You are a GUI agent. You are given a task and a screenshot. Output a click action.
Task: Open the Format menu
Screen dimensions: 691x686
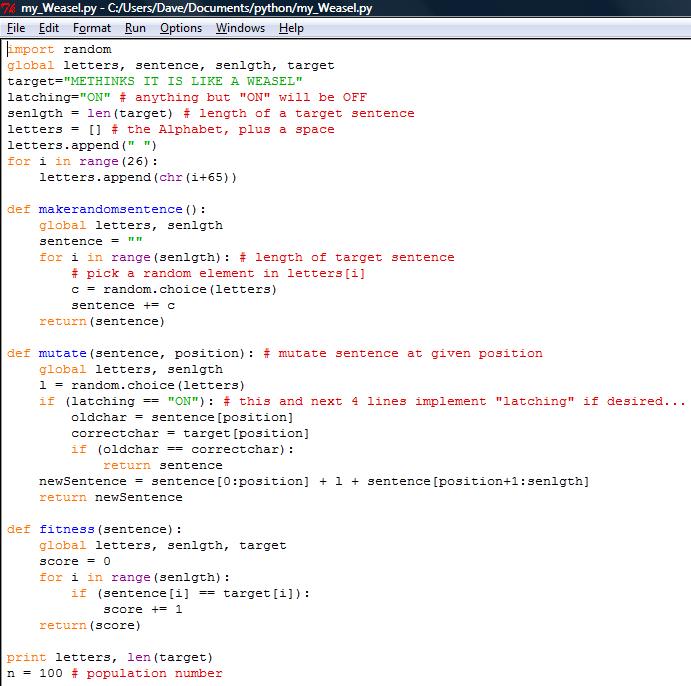(92, 28)
